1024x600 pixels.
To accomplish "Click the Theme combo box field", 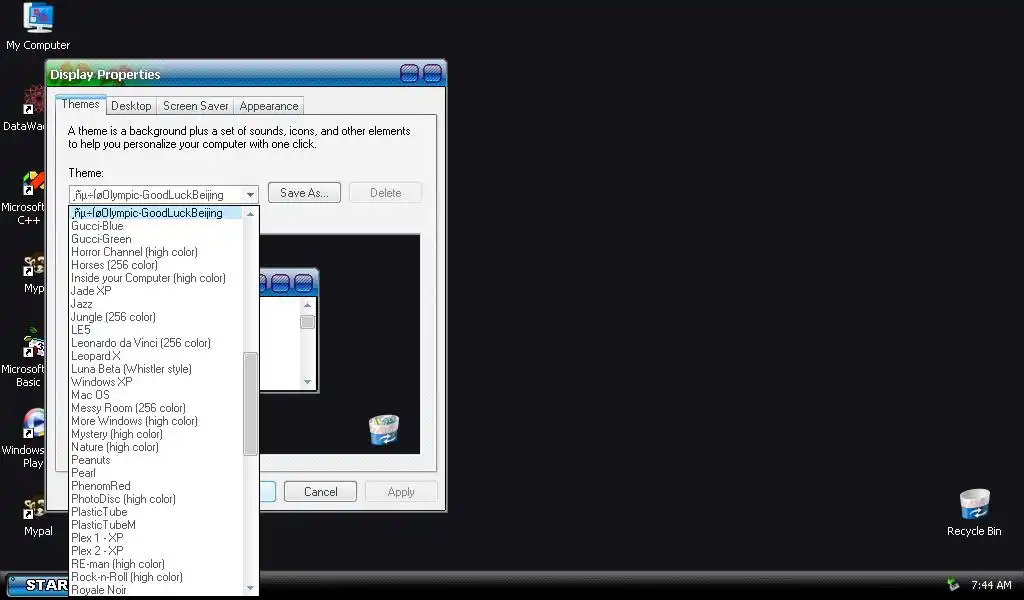I will [163, 195].
